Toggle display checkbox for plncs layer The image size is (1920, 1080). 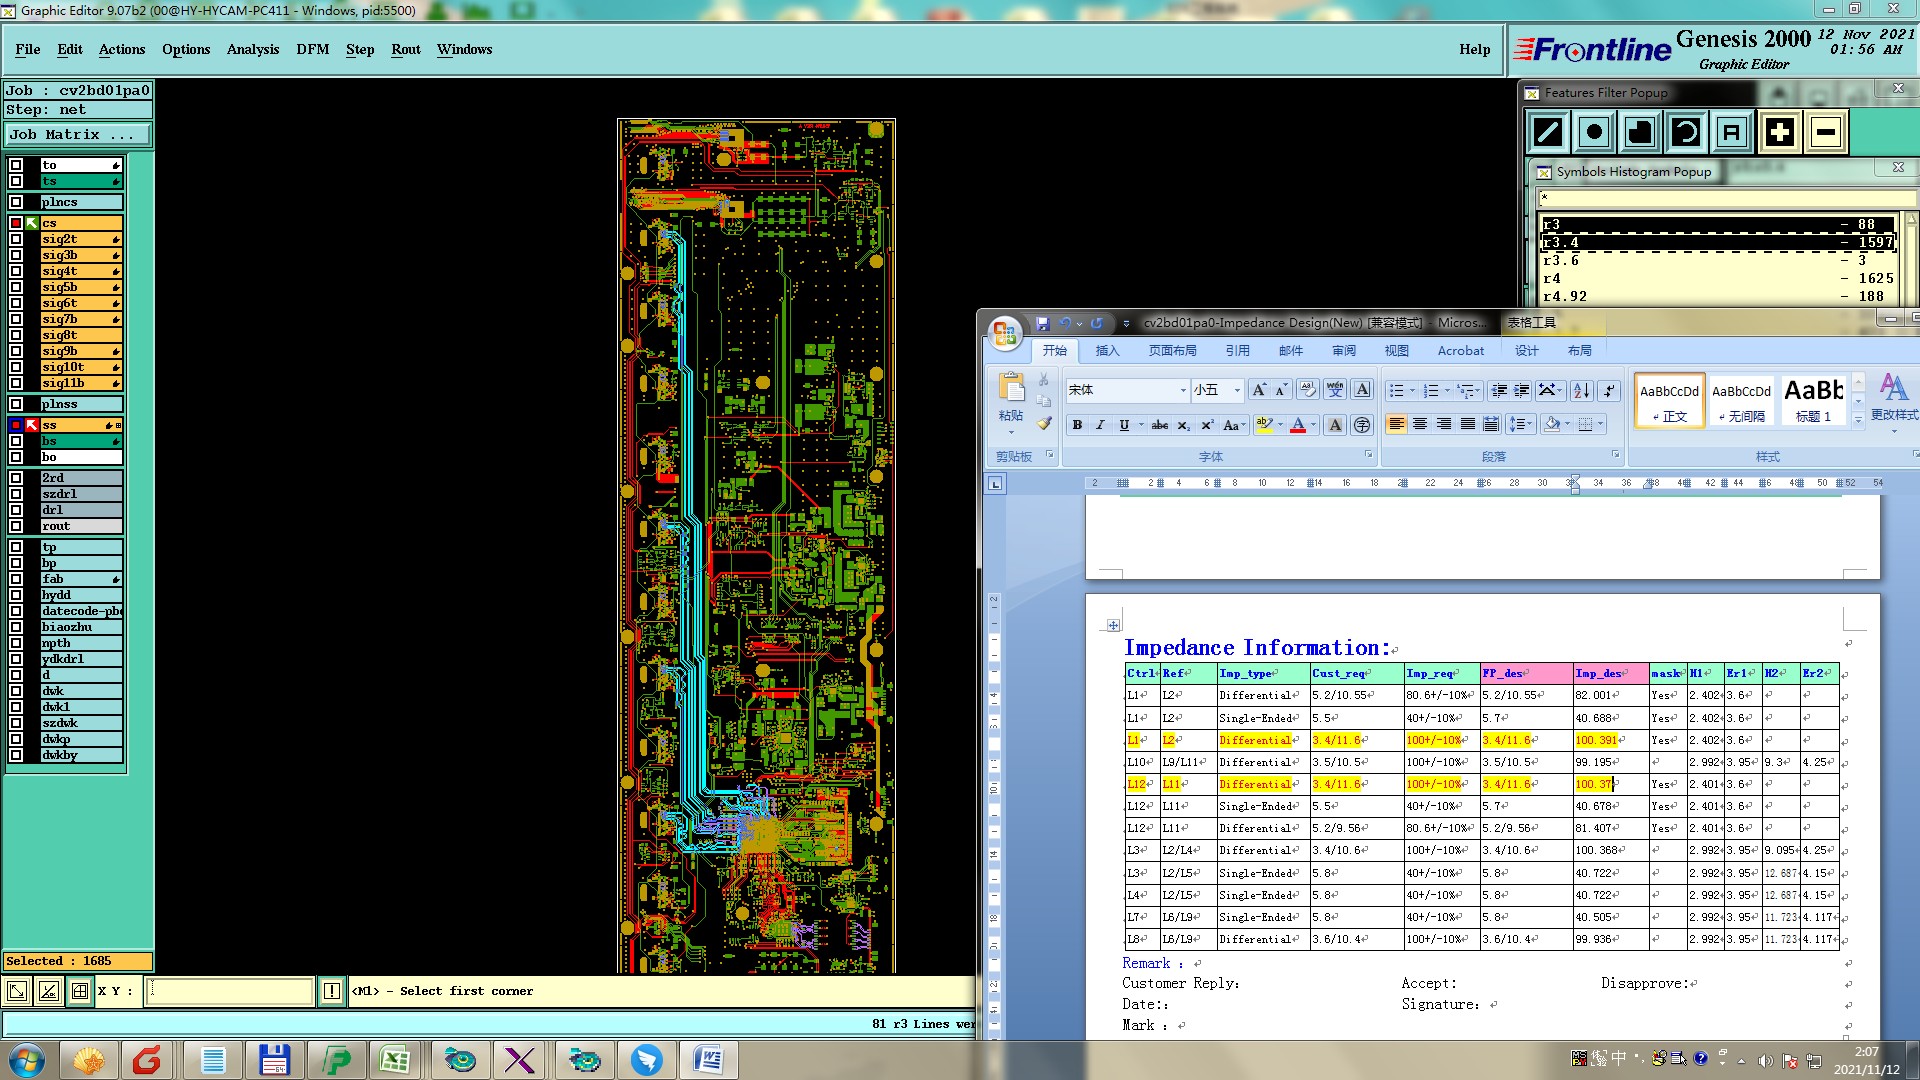click(16, 202)
